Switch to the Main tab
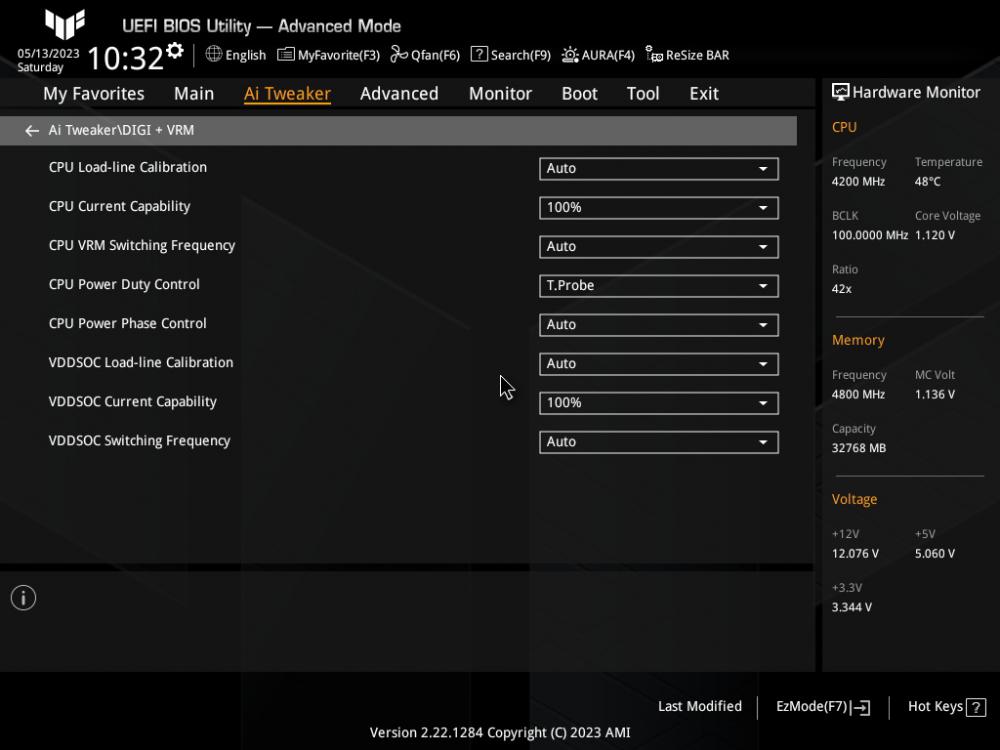 point(194,94)
